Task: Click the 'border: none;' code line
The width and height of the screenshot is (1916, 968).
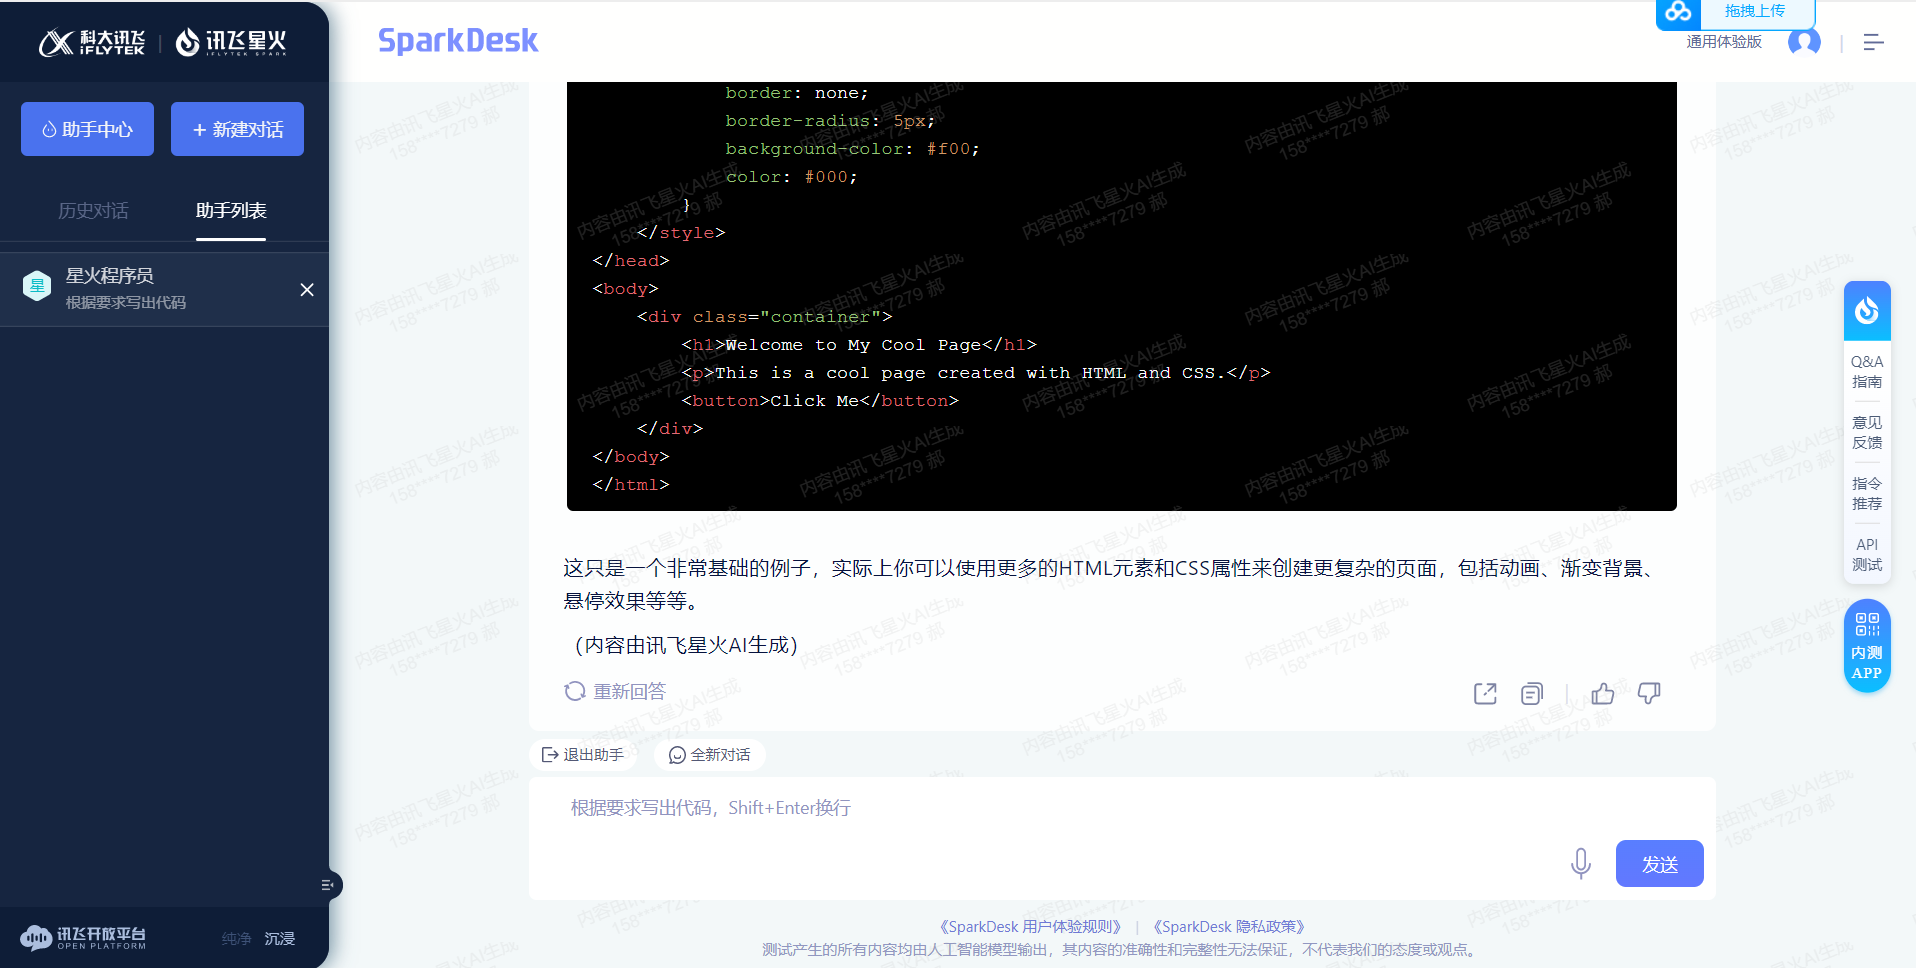Action: point(797,93)
